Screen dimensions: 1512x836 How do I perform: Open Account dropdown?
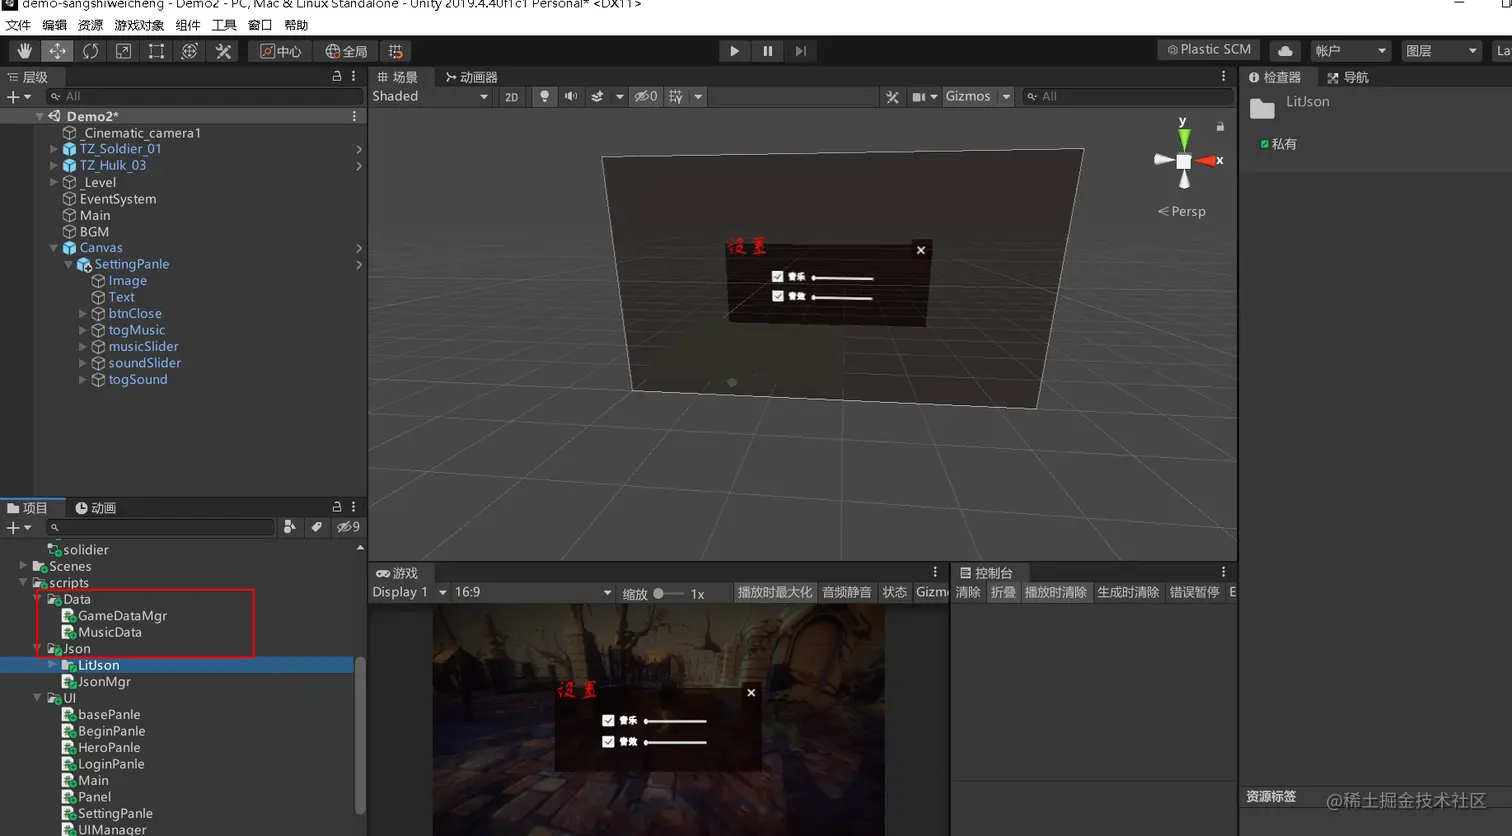click(x=1351, y=51)
